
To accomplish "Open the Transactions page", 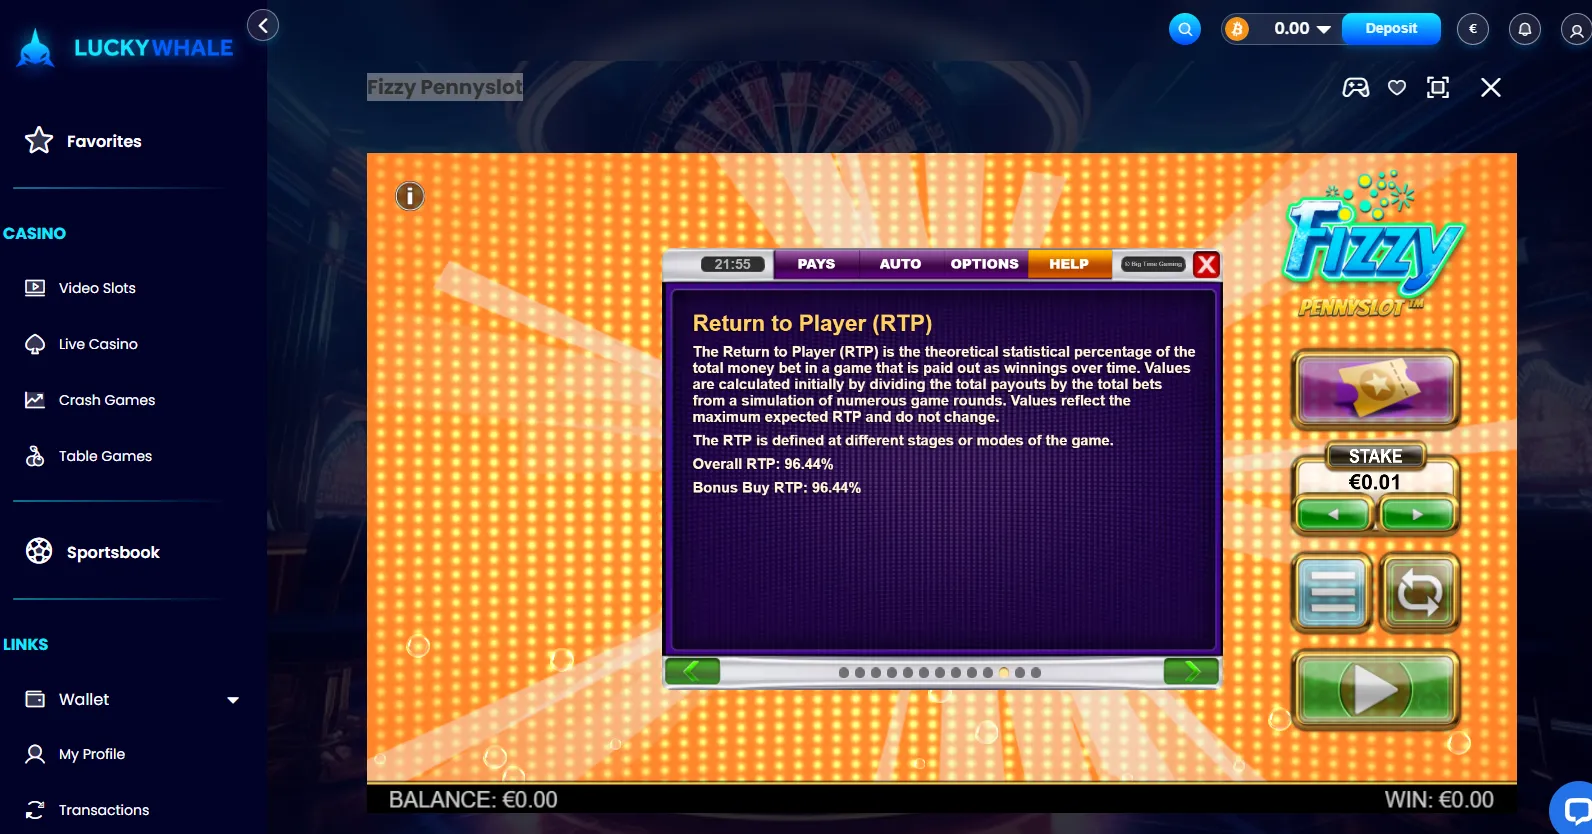I will coord(87,810).
